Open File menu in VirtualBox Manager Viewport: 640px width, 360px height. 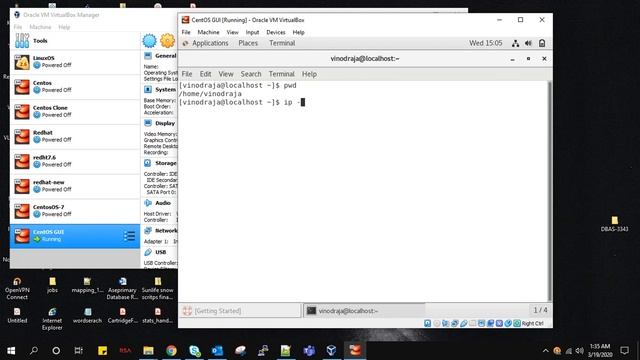tap(18, 27)
